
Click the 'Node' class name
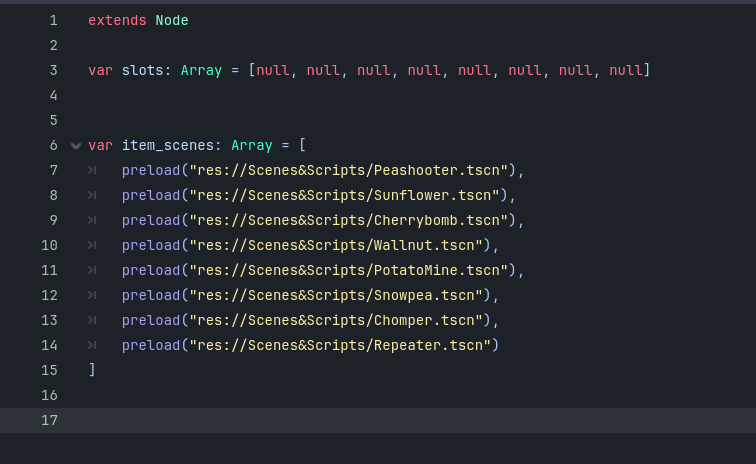click(x=171, y=21)
